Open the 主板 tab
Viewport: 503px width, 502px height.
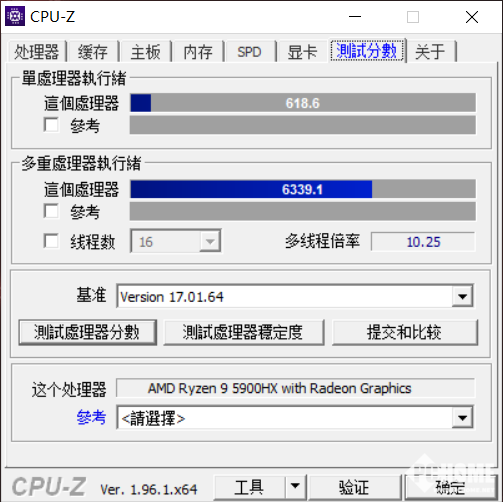pos(146,52)
